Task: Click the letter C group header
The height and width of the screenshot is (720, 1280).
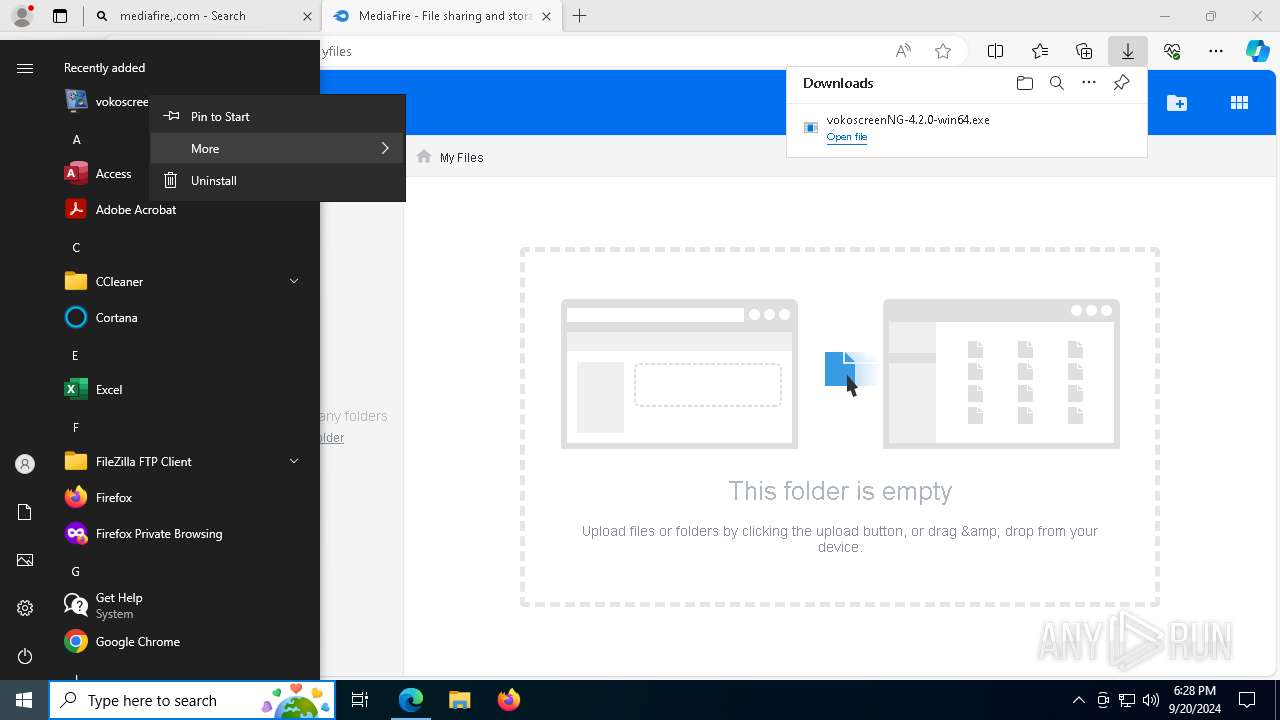Action: [x=76, y=248]
